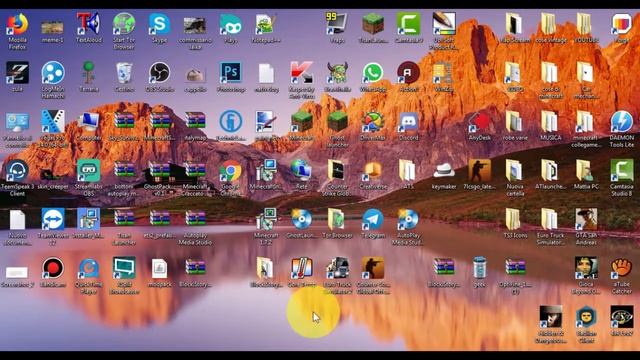Launch TextAloud from the desktop
Image resolution: width=640 pixels, height=360 pixels.
pyautogui.click(x=88, y=24)
